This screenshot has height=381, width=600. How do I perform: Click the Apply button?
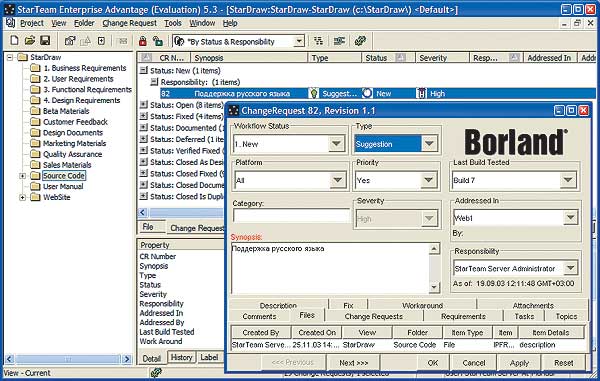[x=519, y=362]
